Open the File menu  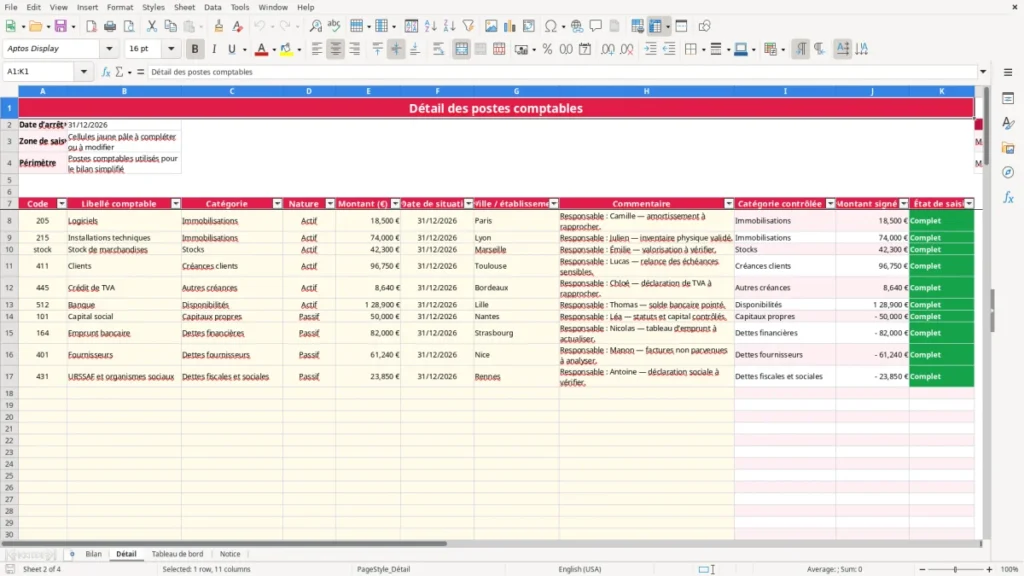click(11, 7)
